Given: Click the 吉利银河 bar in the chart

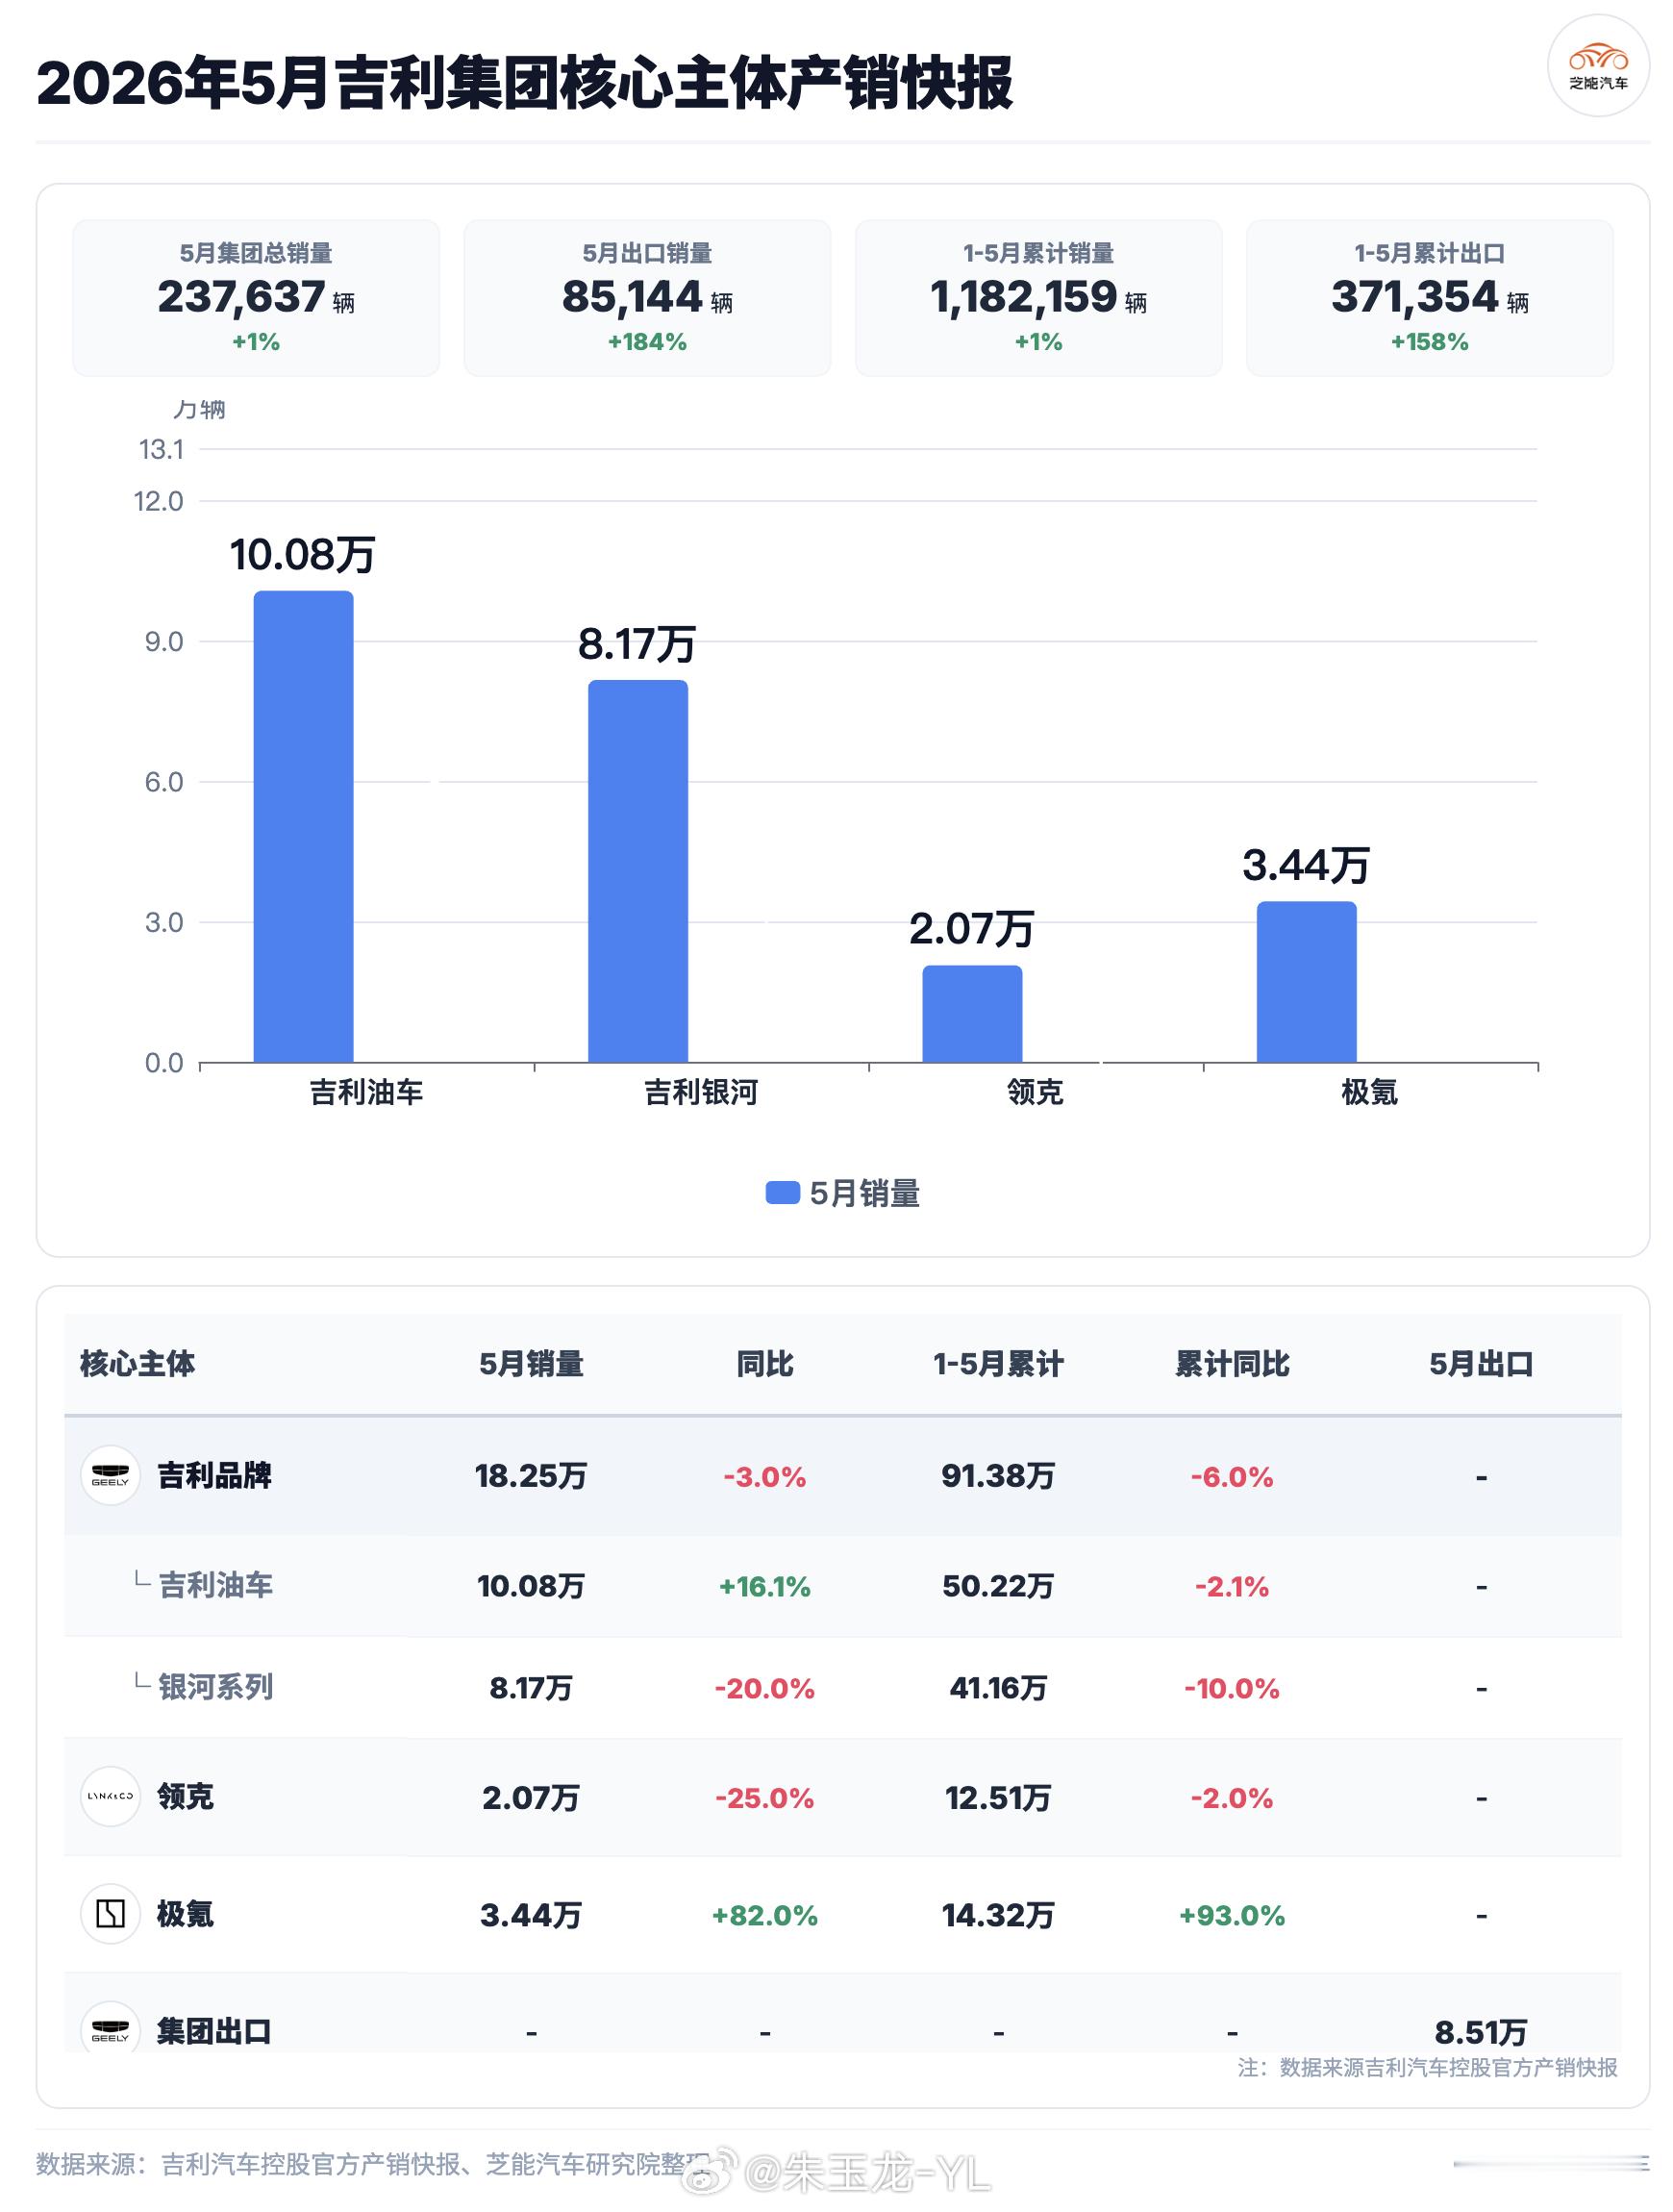Looking at the screenshot, I should pos(638,871).
